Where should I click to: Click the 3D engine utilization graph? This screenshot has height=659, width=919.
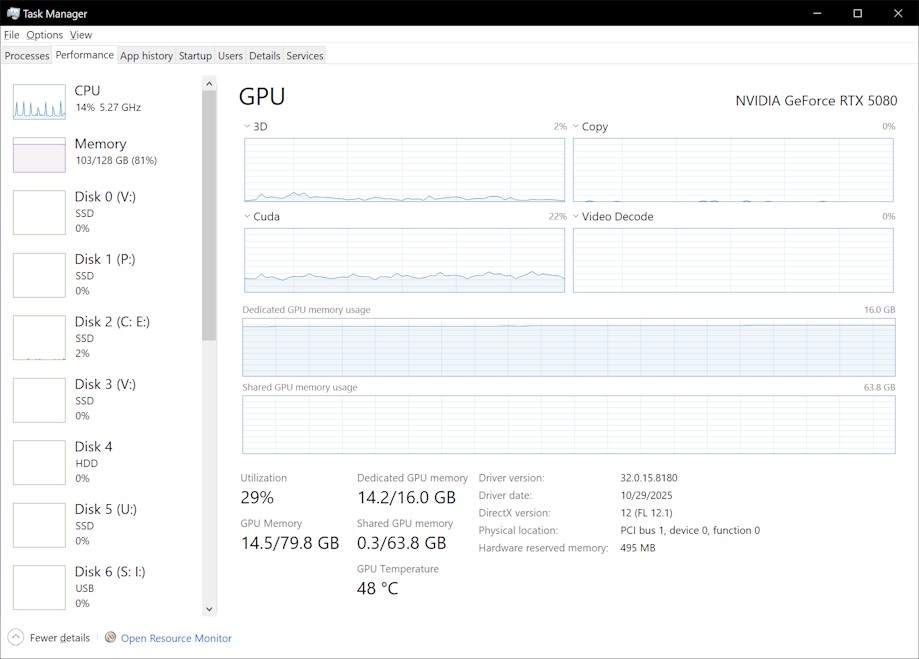point(404,170)
